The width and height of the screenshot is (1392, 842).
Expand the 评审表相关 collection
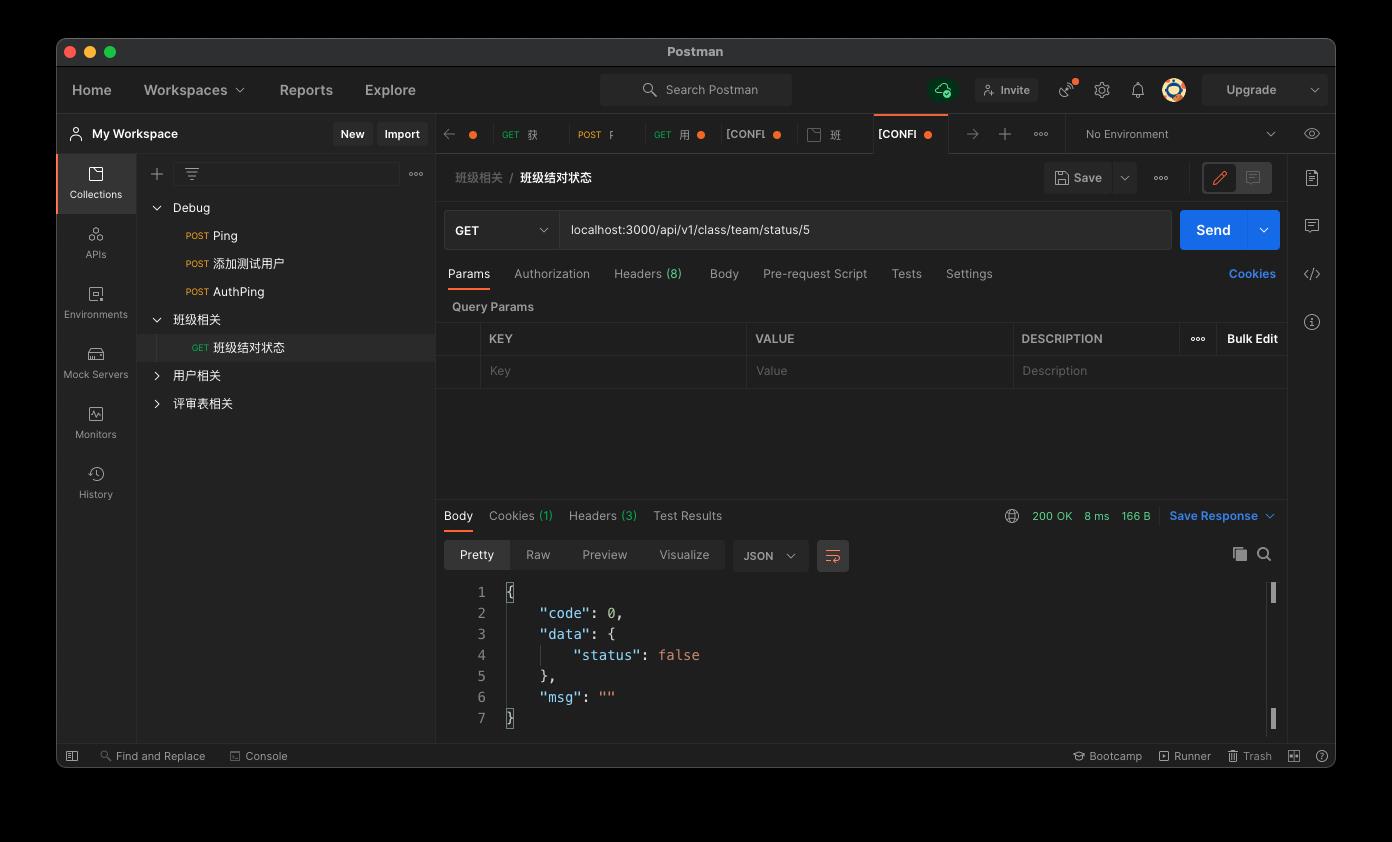tap(157, 404)
